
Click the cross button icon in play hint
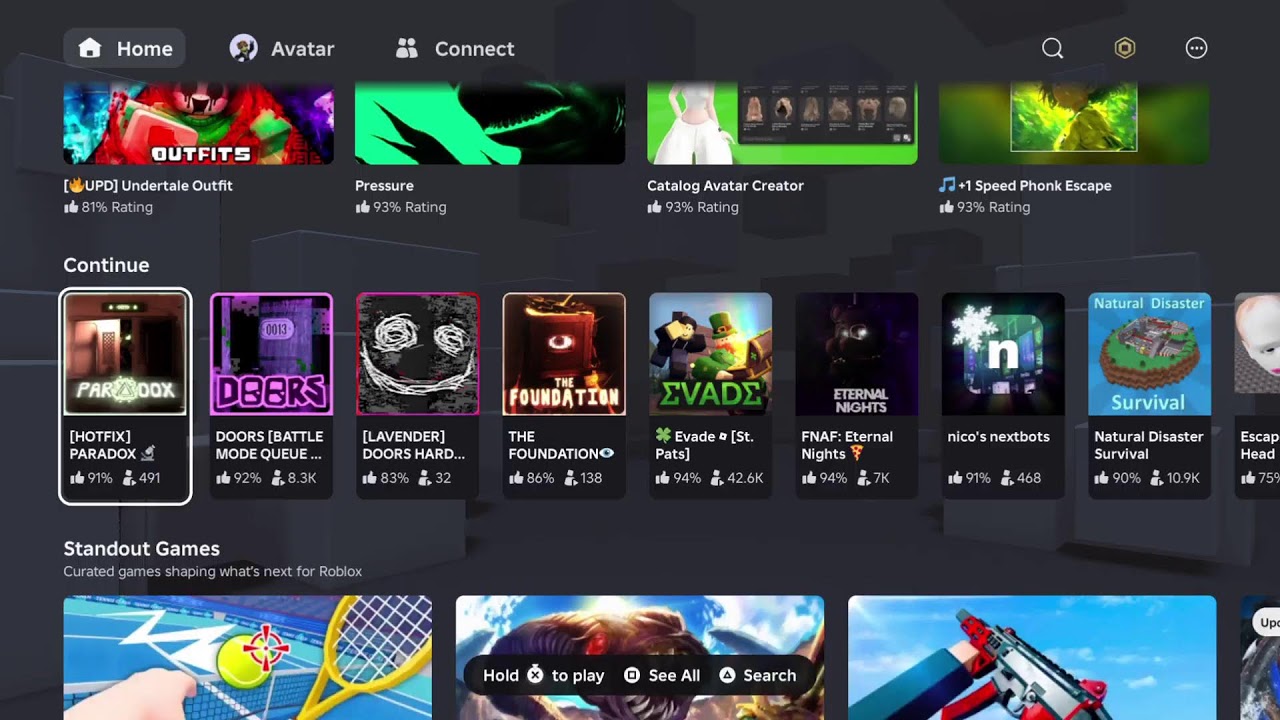(535, 675)
